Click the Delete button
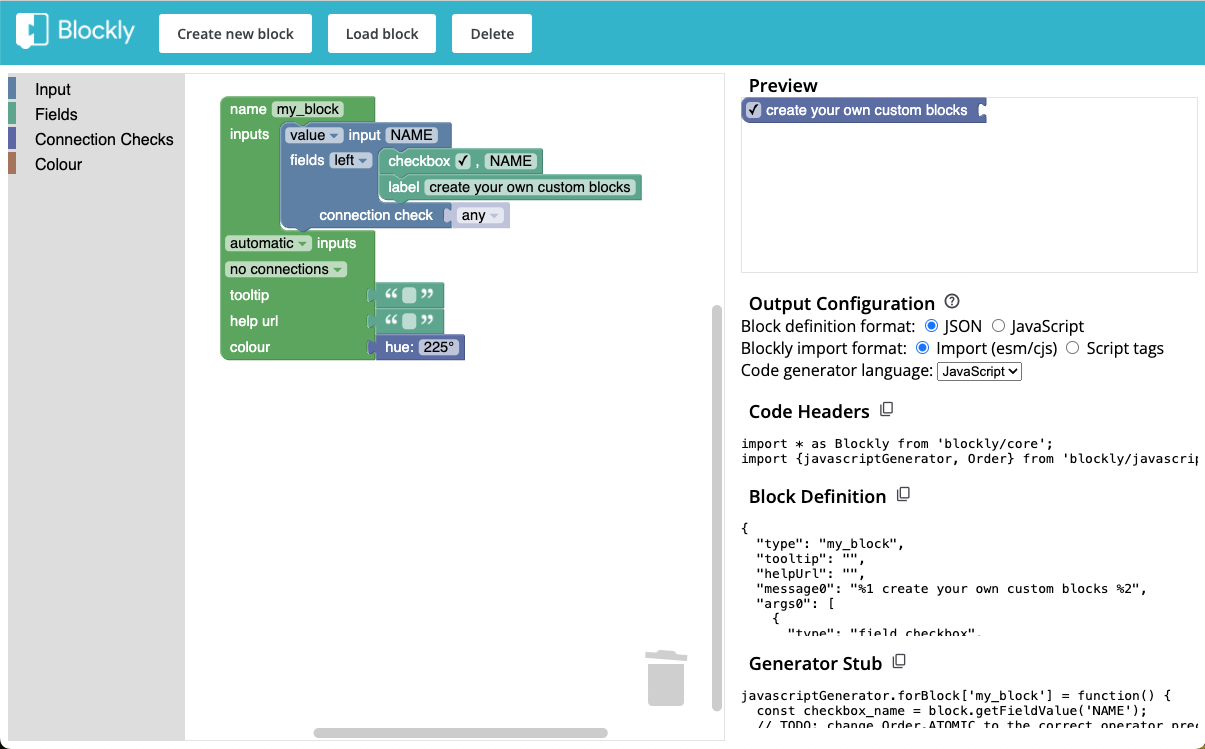Screen dimensions: 1205x749 tap(491, 33)
